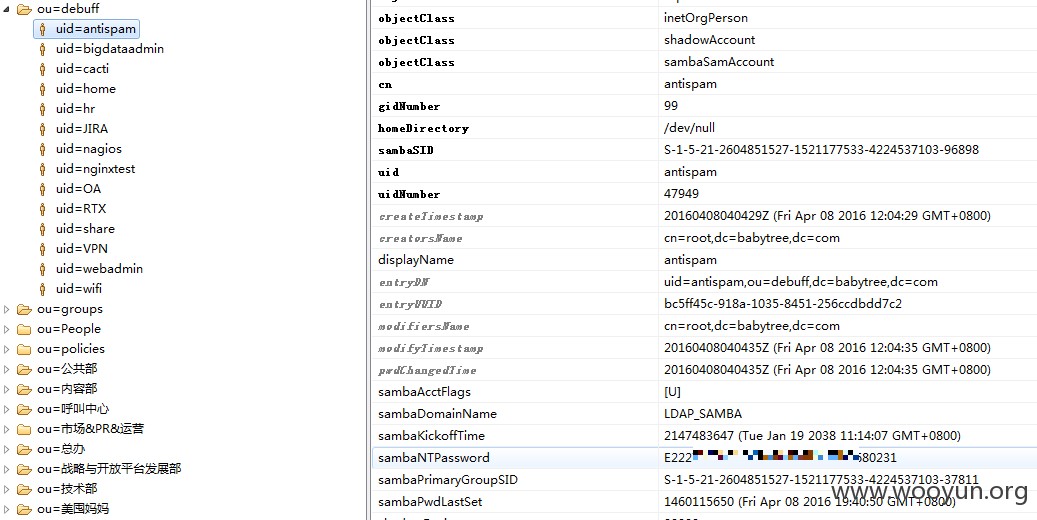Click the cn attribute name

385,84
